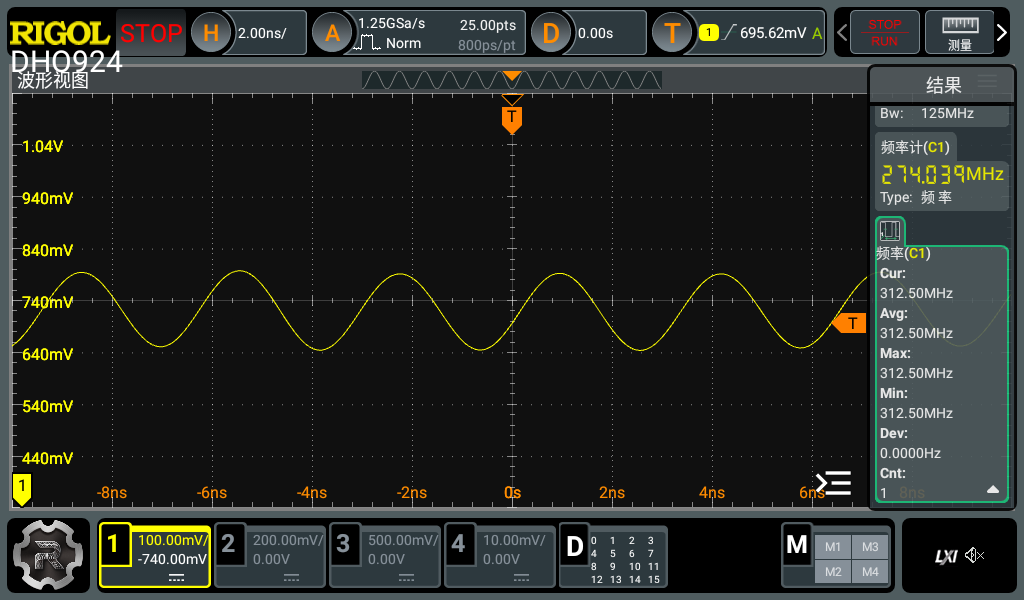
Task: Click the counter Type 频率 setting
Action: click(916, 197)
